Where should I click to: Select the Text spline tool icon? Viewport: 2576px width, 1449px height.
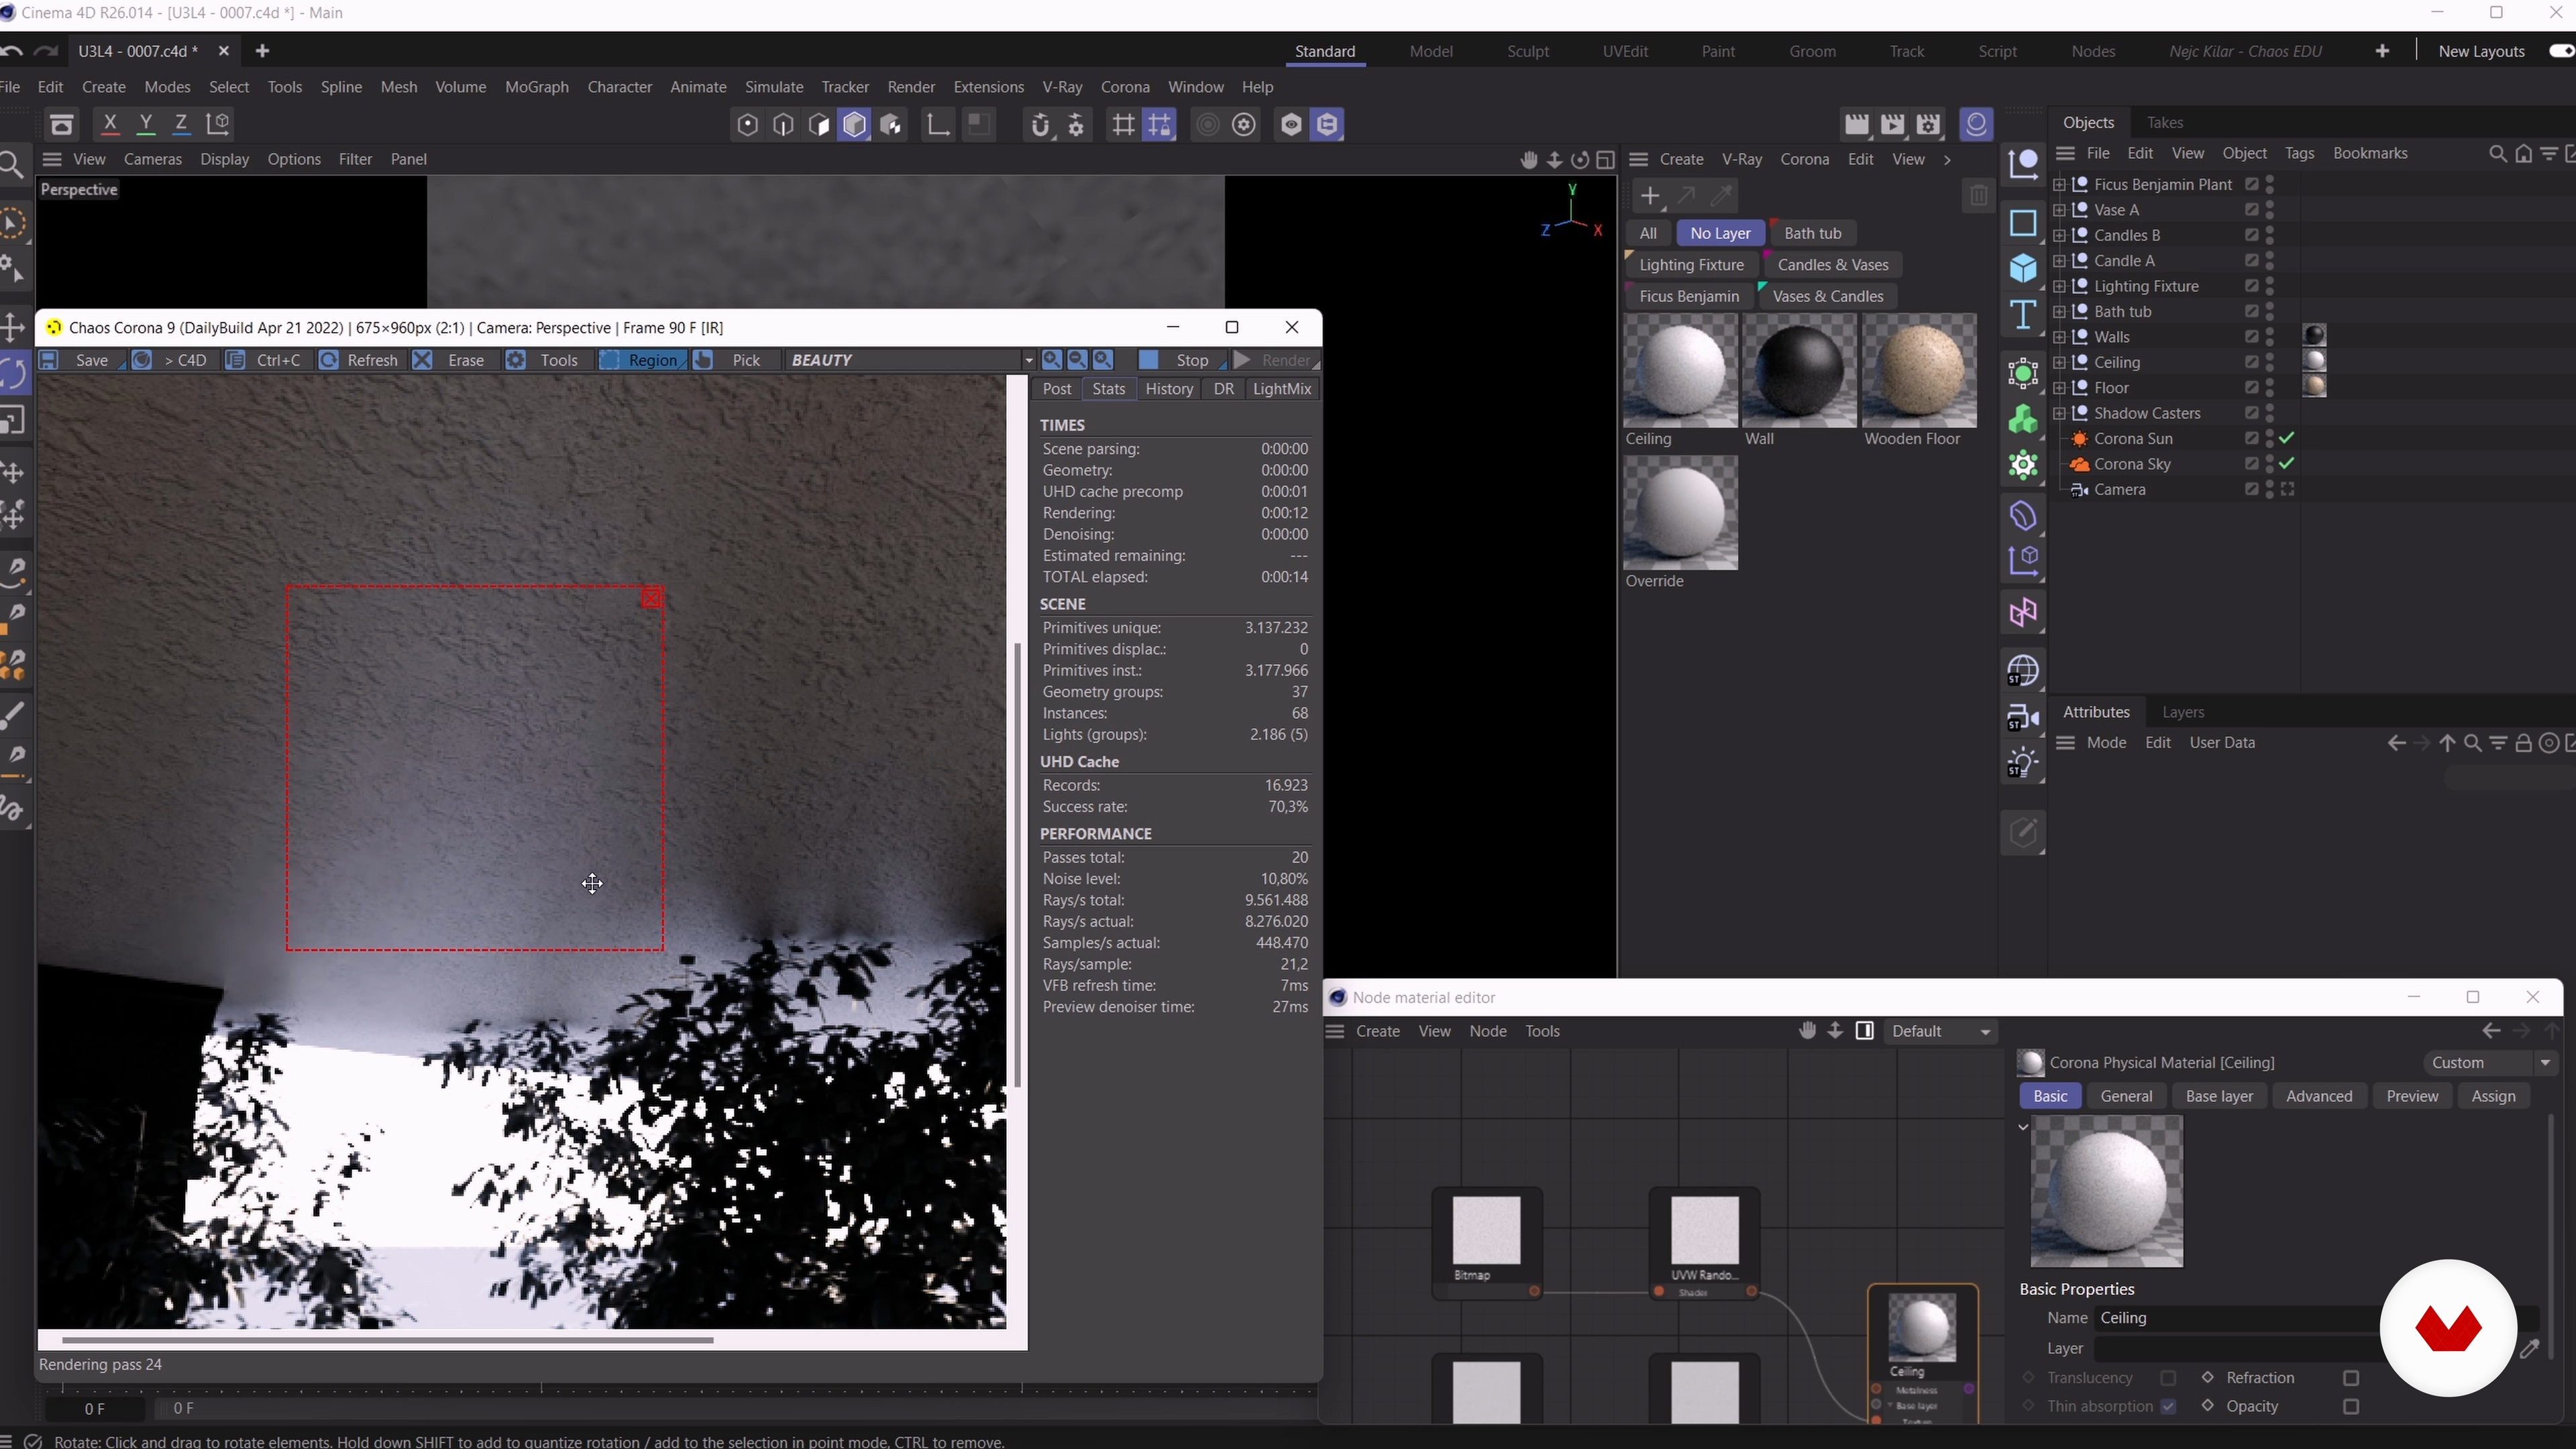(2023, 316)
